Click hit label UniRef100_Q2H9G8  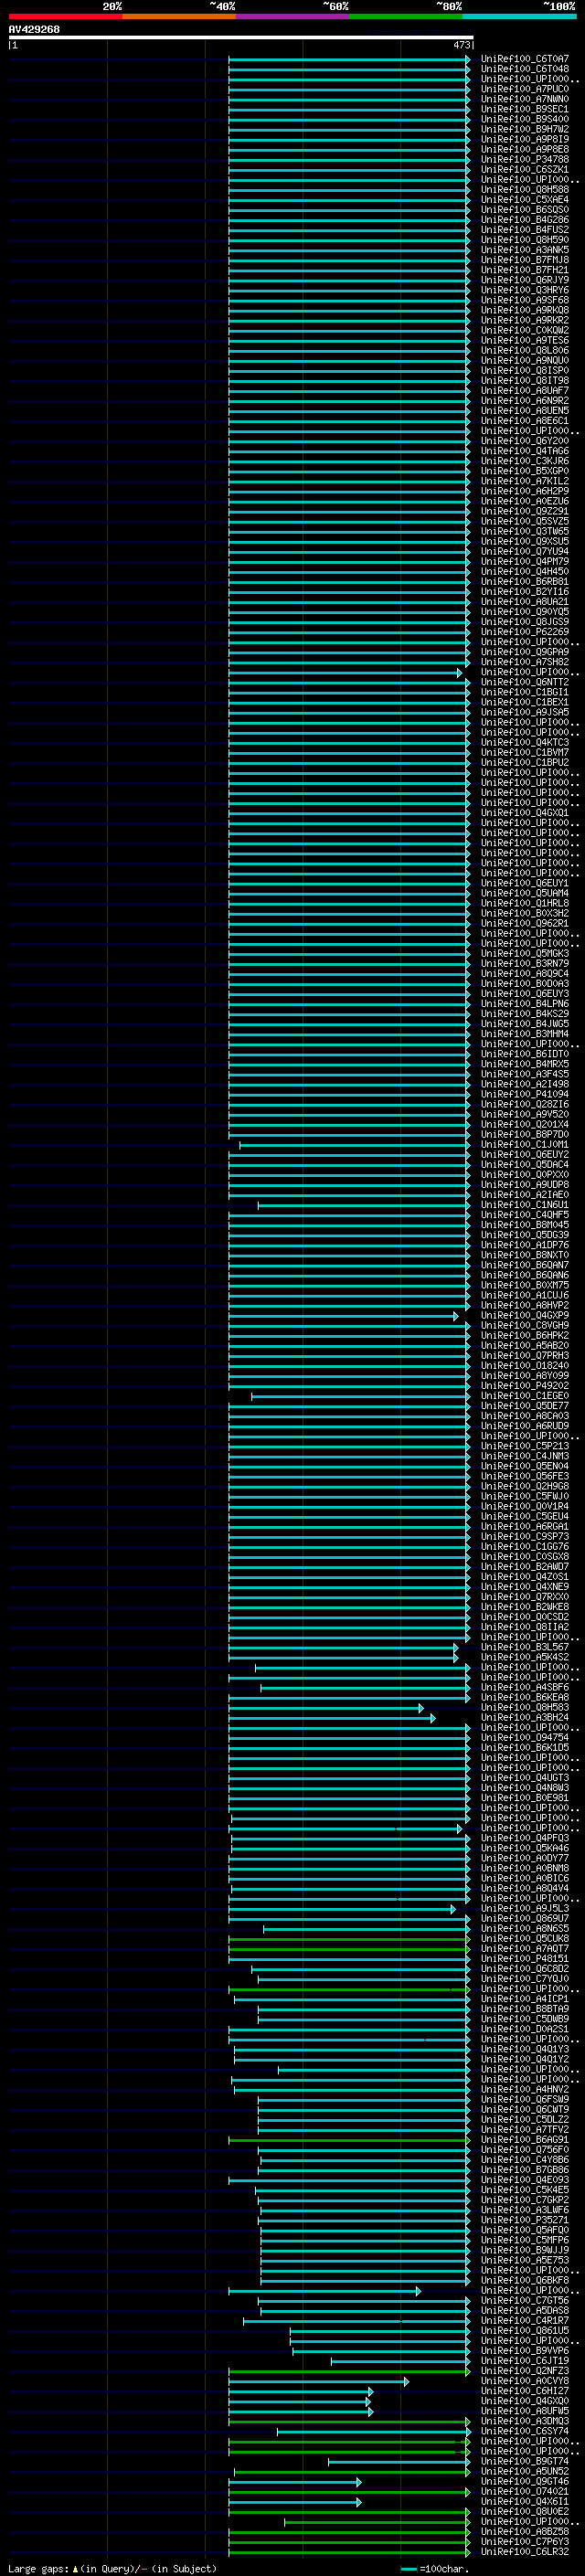pyautogui.click(x=524, y=1486)
